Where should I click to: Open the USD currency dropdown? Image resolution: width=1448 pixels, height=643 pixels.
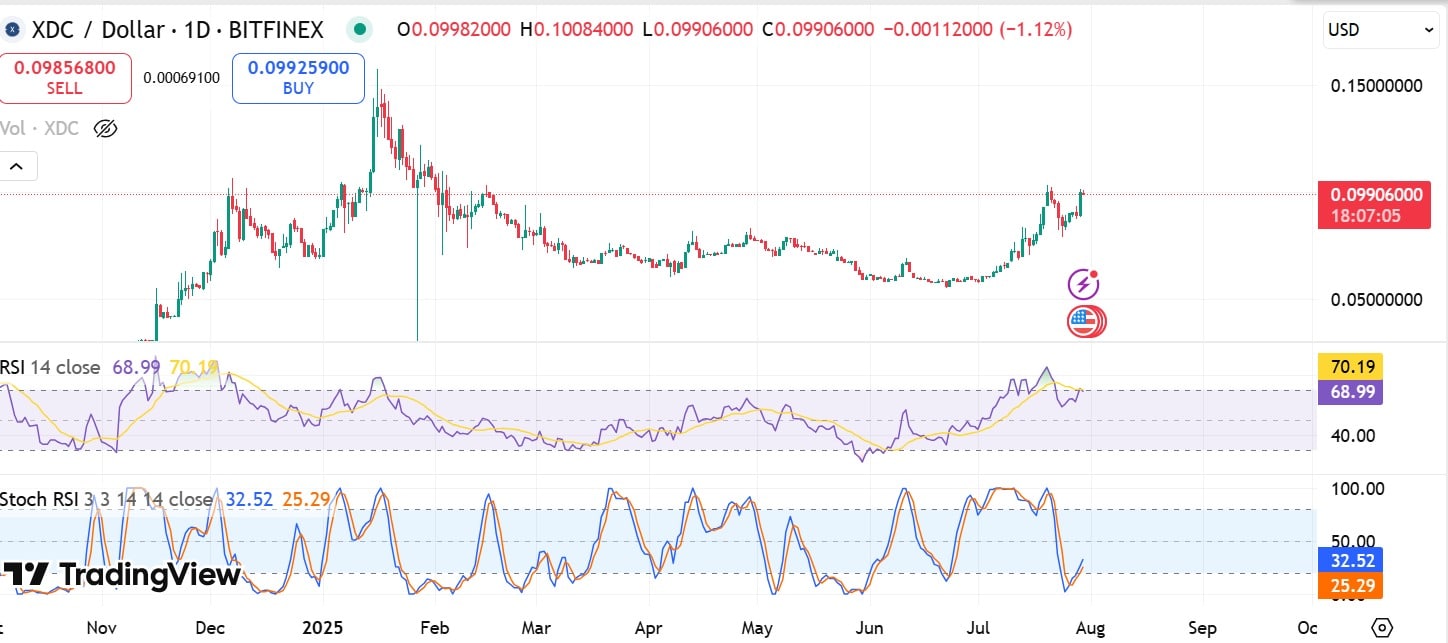1380,30
